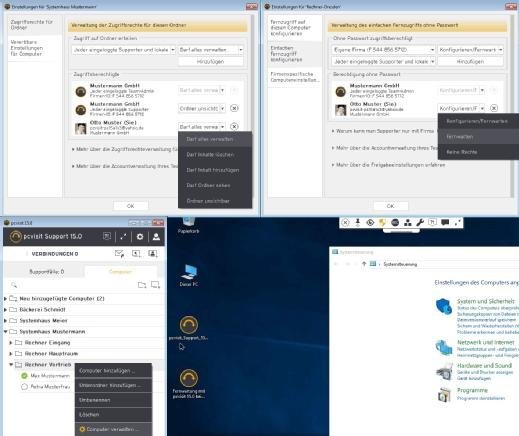This screenshot has width=519, height=436.
Task: Expand the Rechner Eingang subfolder
Action: tap(11, 343)
